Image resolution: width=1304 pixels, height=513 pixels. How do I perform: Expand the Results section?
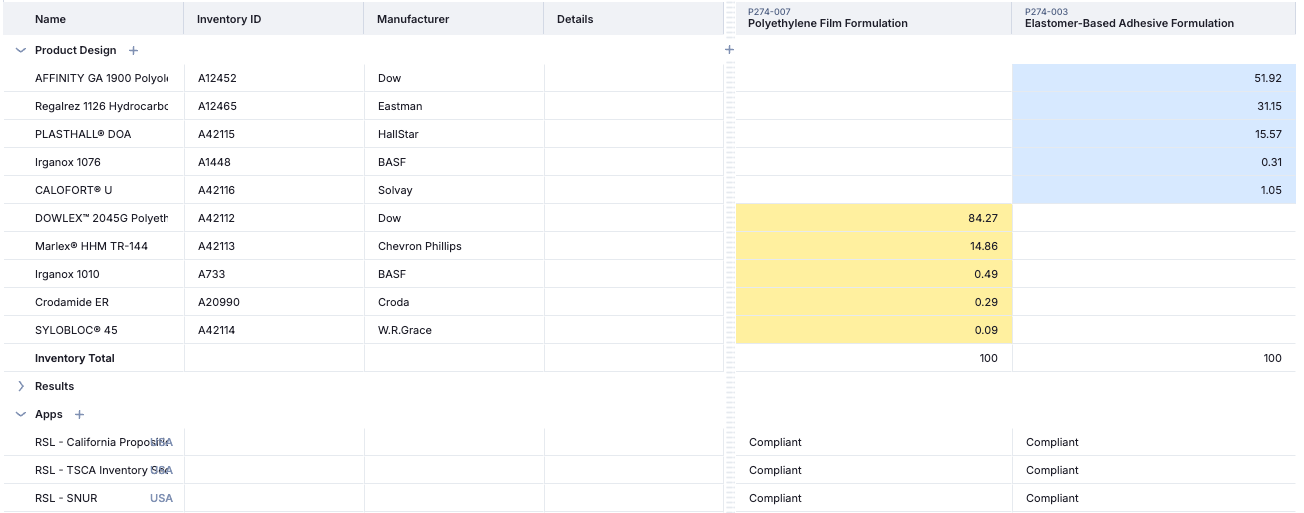pyautogui.click(x=21, y=386)
